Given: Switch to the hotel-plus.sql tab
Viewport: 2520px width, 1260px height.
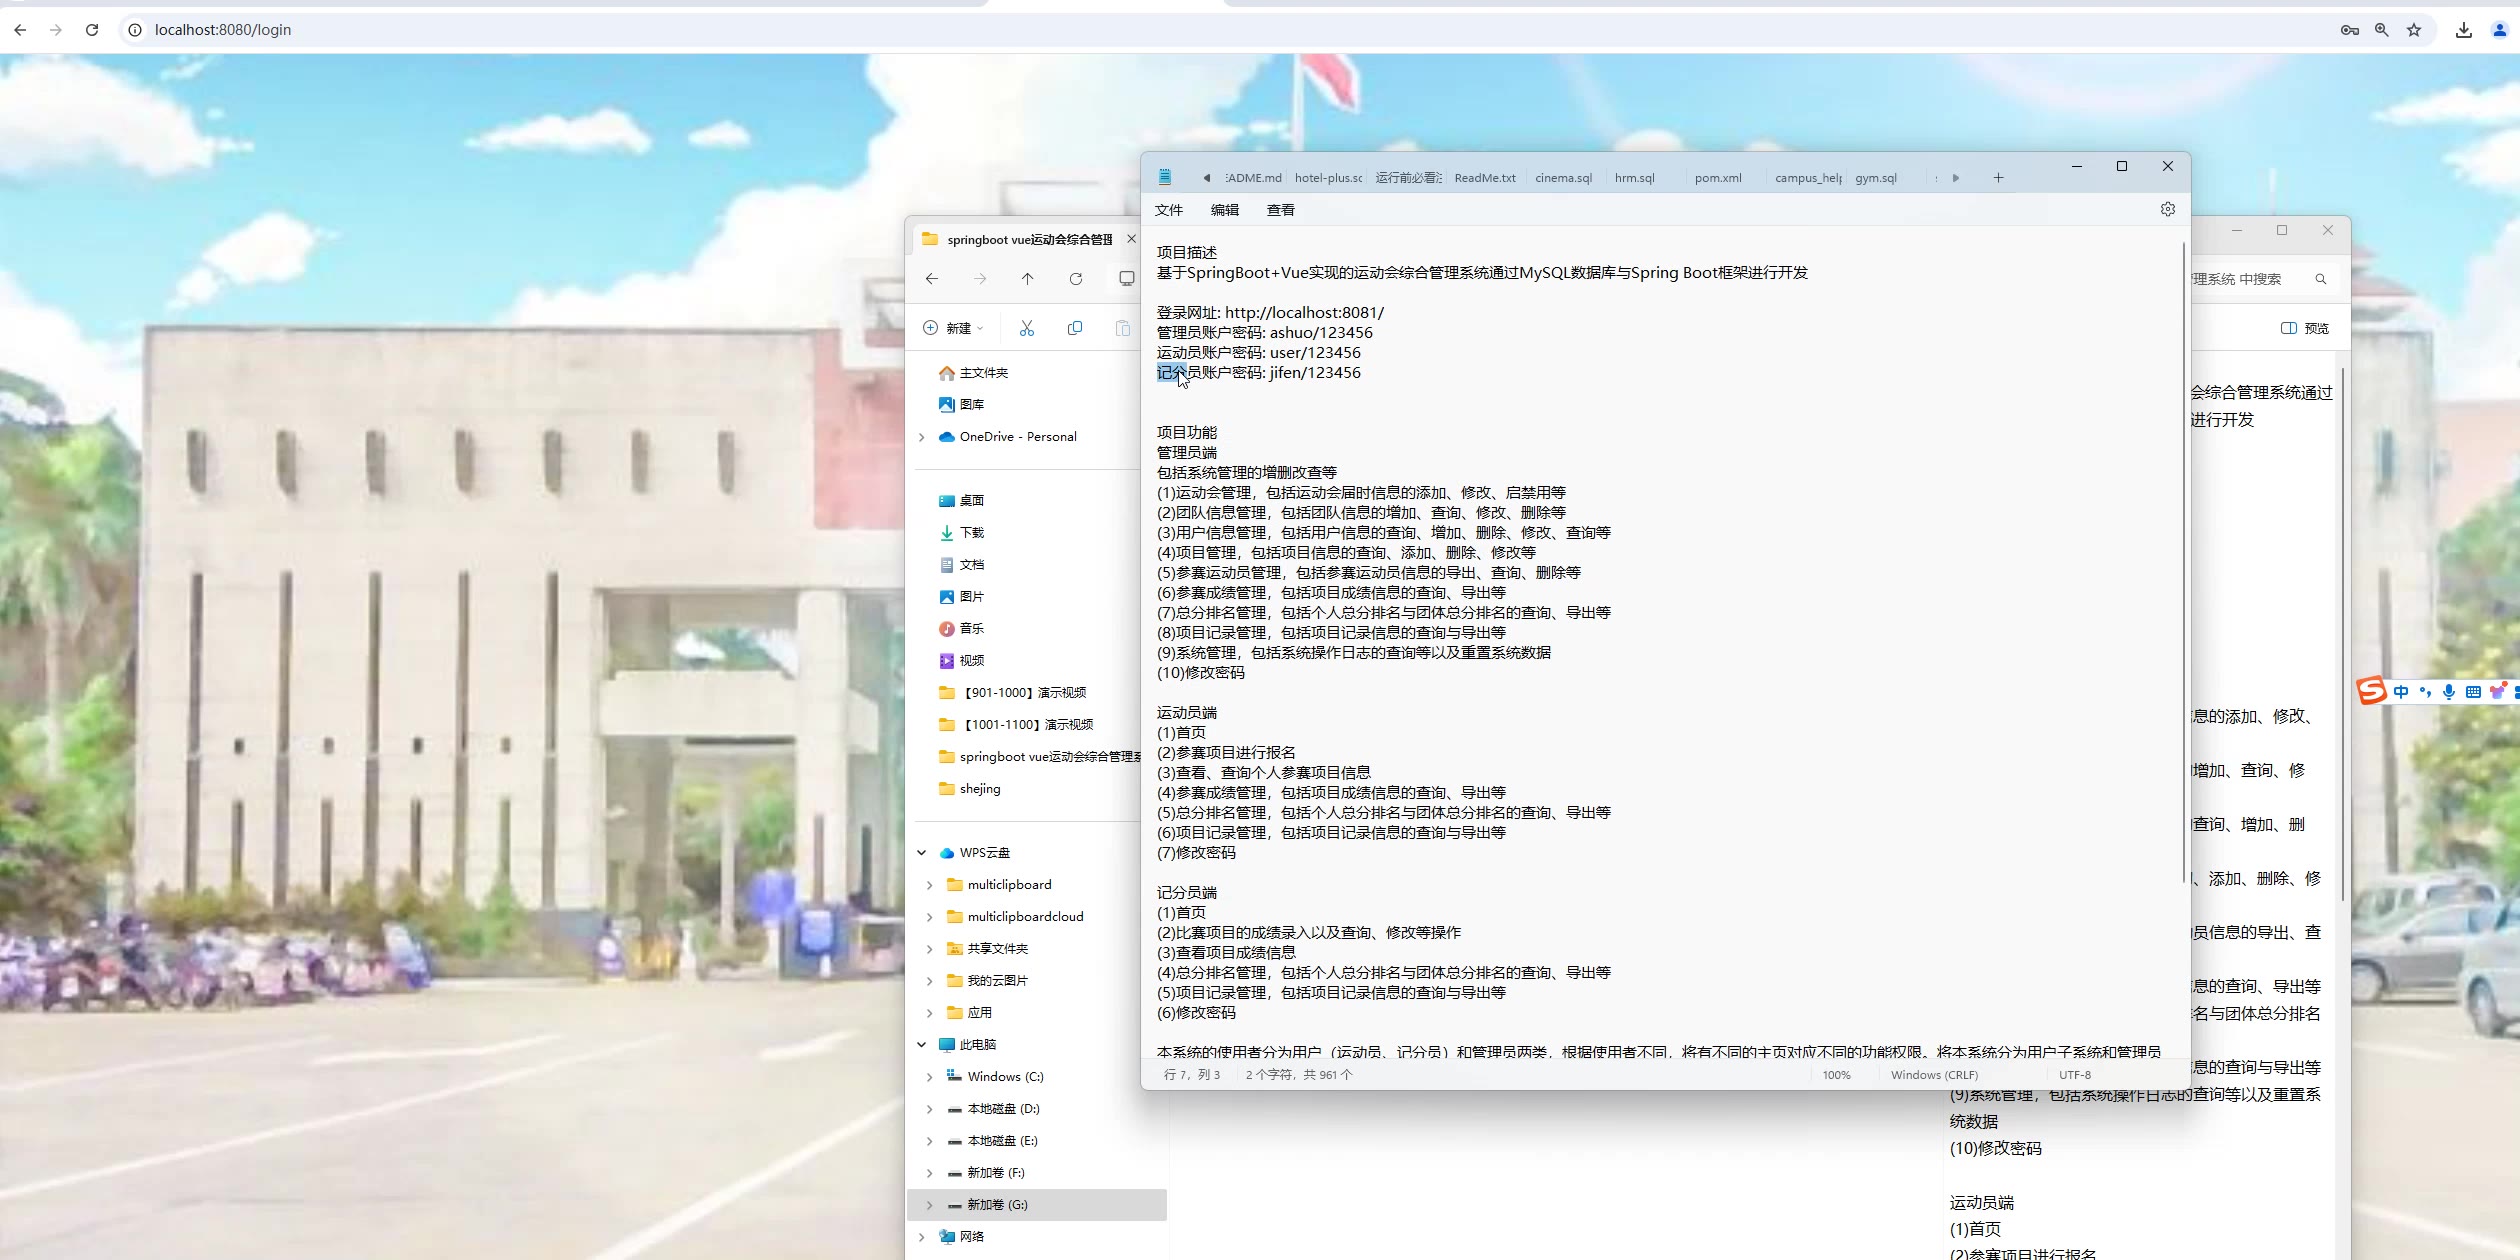Looking at the screenshot, I should pos(1328,178).
